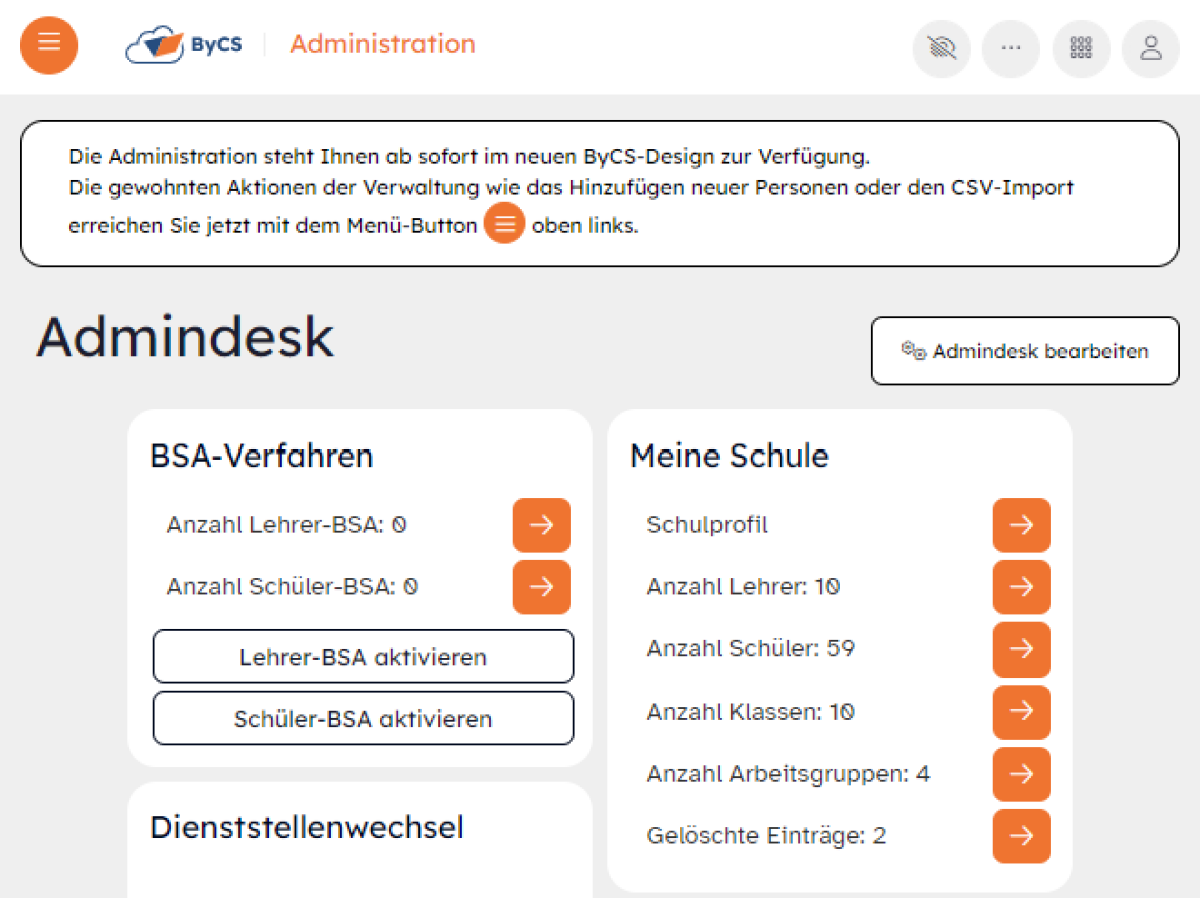Open Anzahl Lehrer-BSA arrow
1200x898 pixels.
tap(542, 525)
